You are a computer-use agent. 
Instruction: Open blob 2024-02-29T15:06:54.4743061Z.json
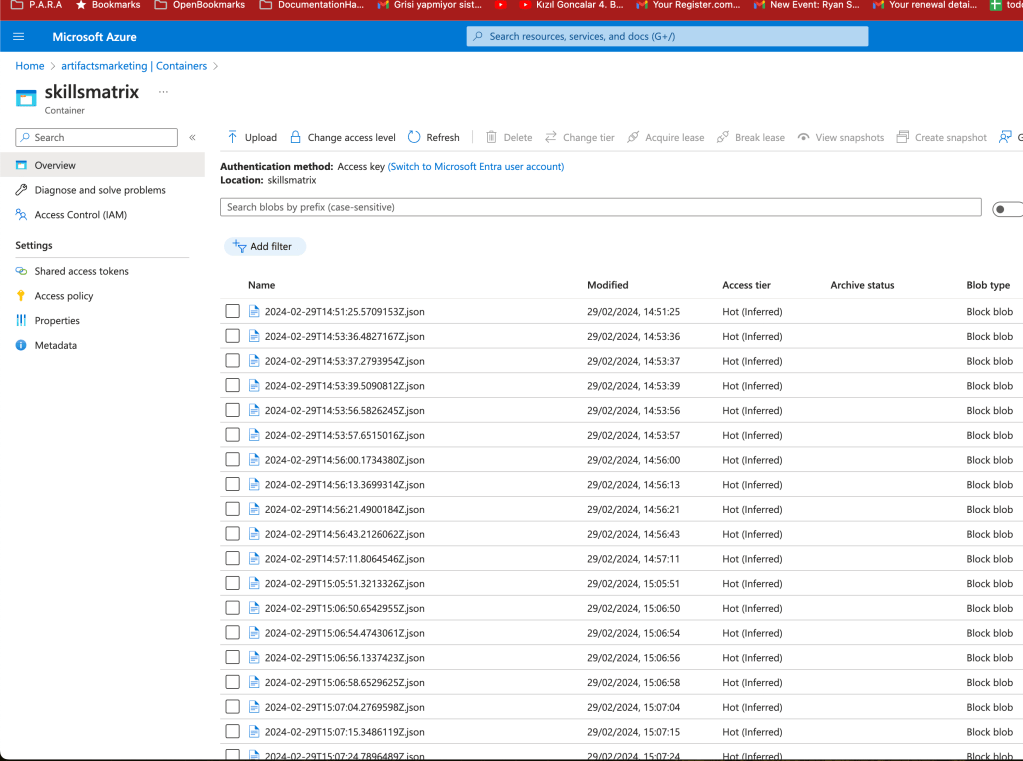pos(344,633)
